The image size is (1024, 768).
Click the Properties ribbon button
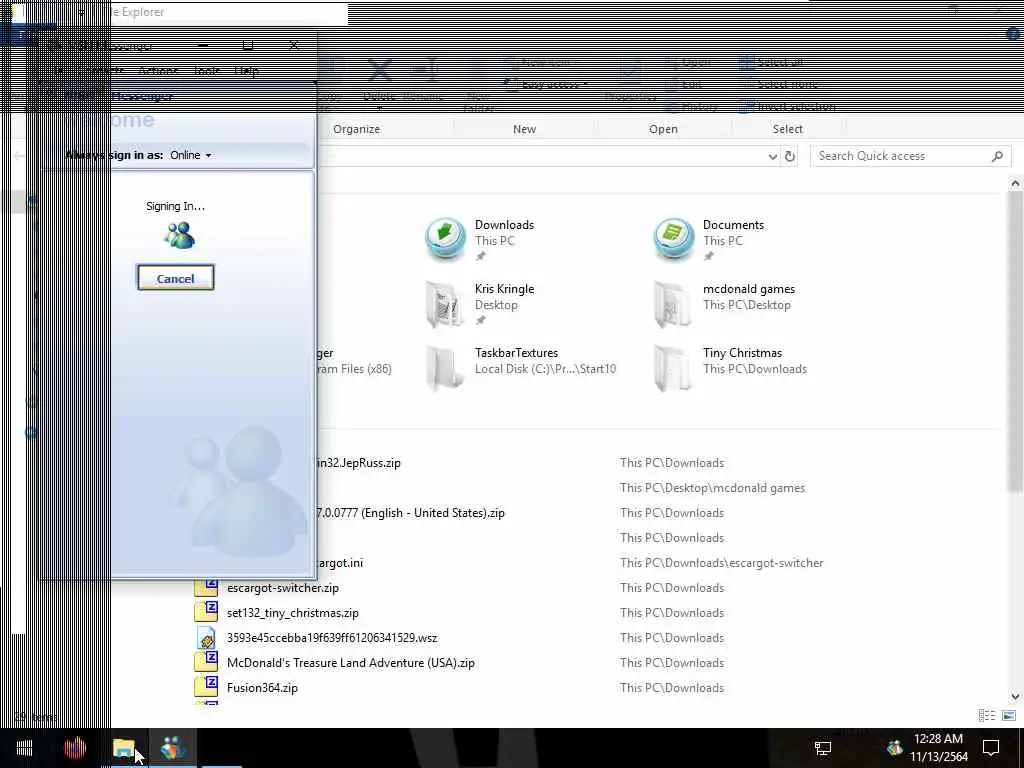tap(630, 80)
